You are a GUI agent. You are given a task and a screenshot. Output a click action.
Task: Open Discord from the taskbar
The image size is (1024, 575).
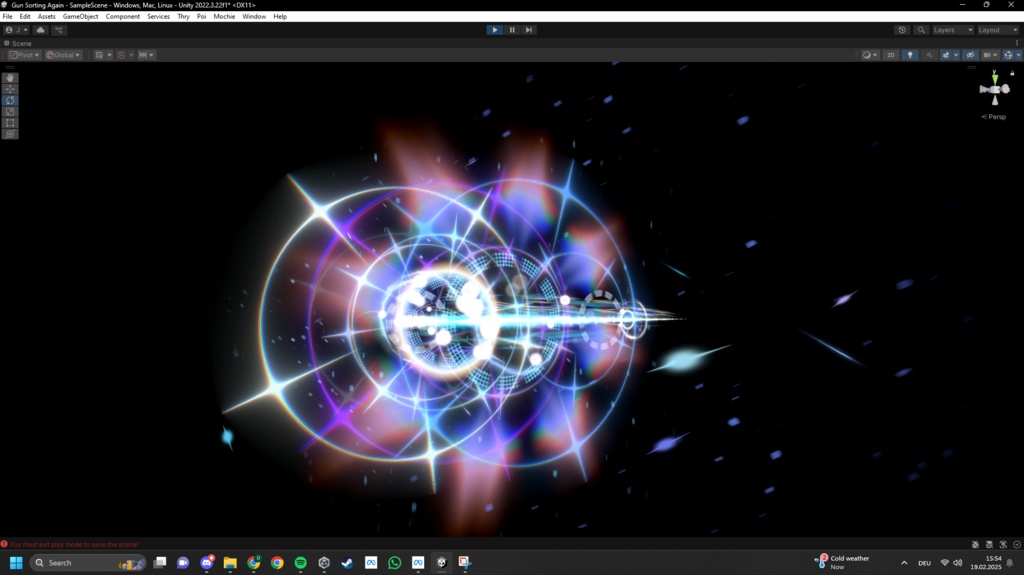[207, 563]
